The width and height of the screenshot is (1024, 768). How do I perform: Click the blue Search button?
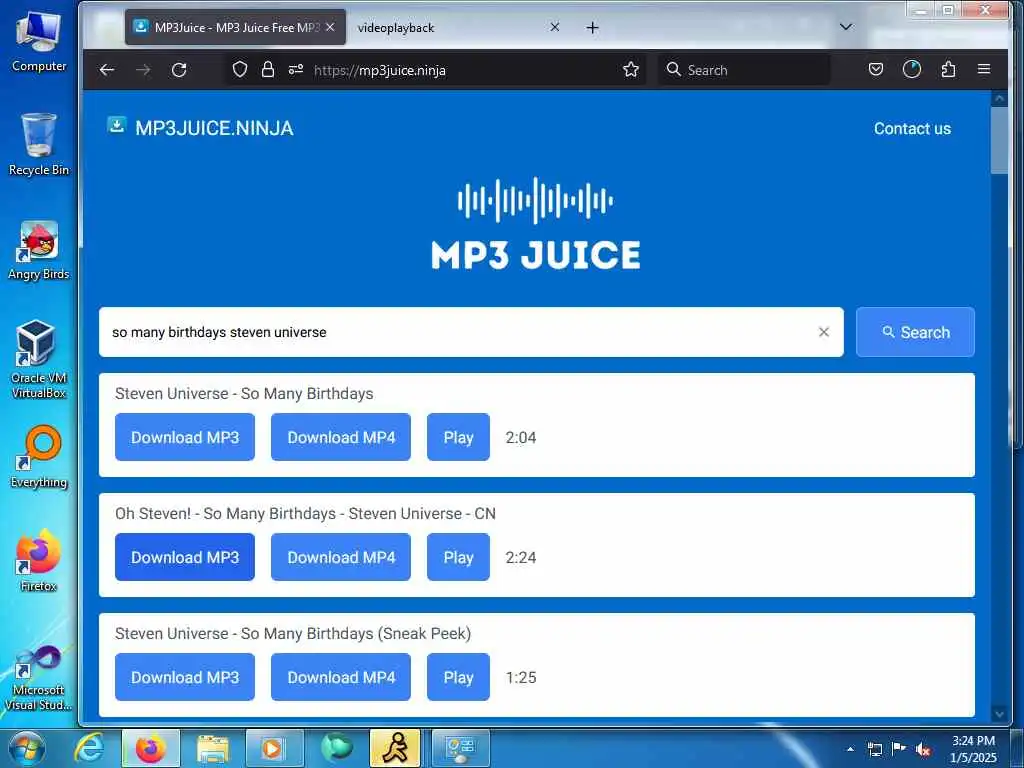point(915,332)
